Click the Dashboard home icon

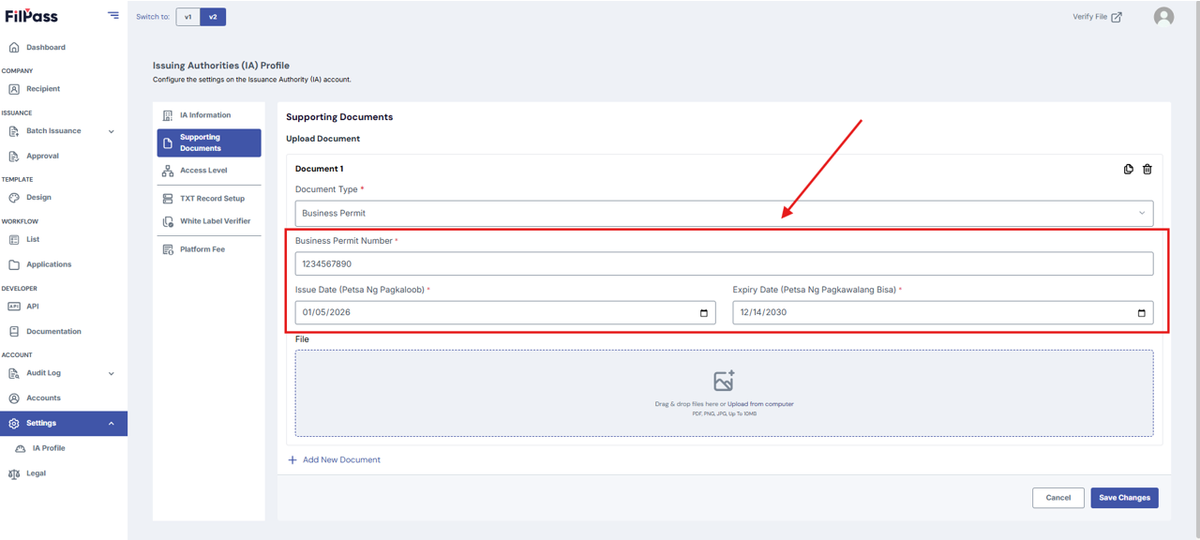[14, 47]
